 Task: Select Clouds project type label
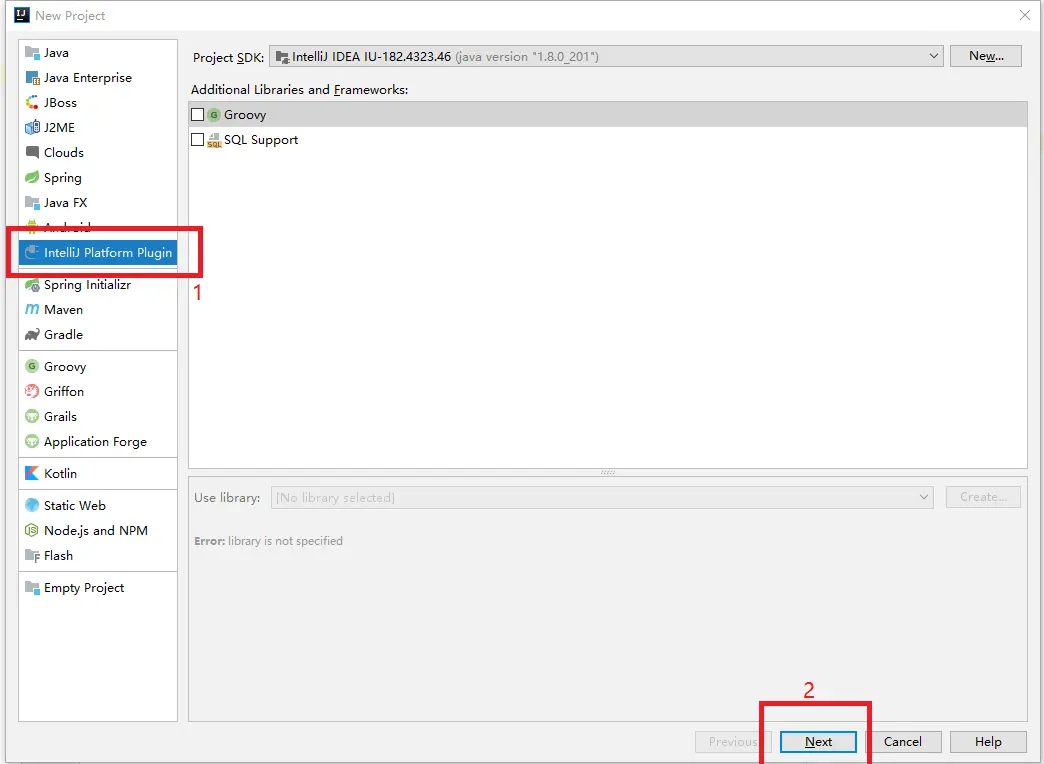coord(64,153)
